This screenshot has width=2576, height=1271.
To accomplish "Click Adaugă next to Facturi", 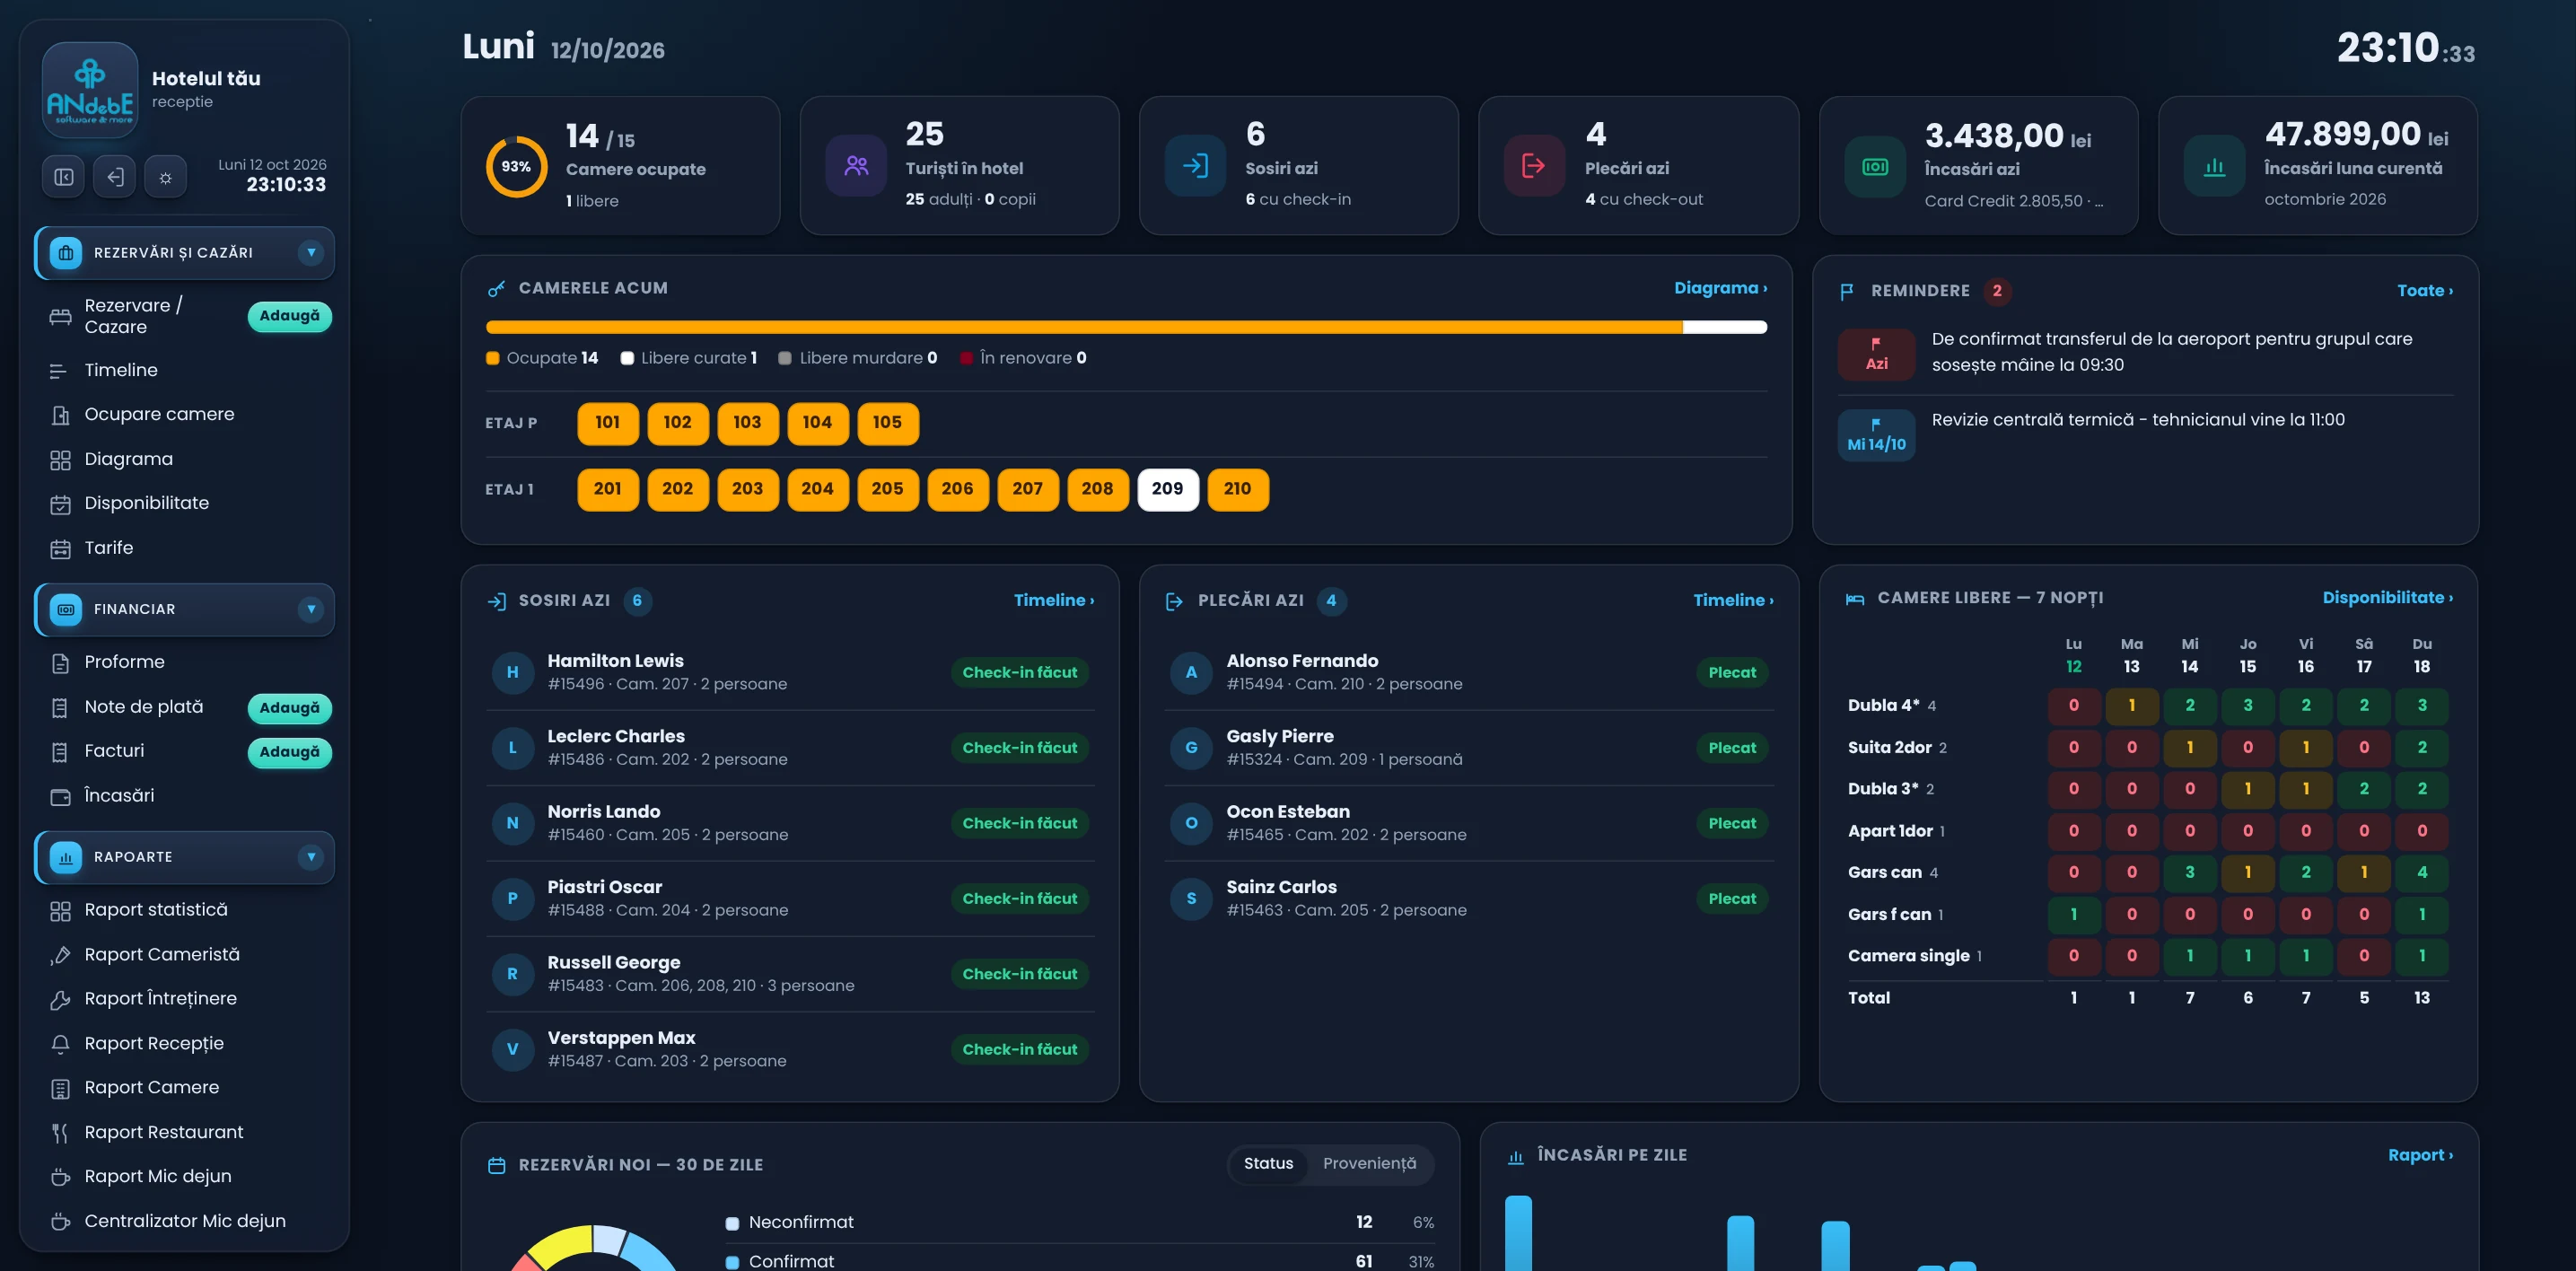I will point(289,752).
